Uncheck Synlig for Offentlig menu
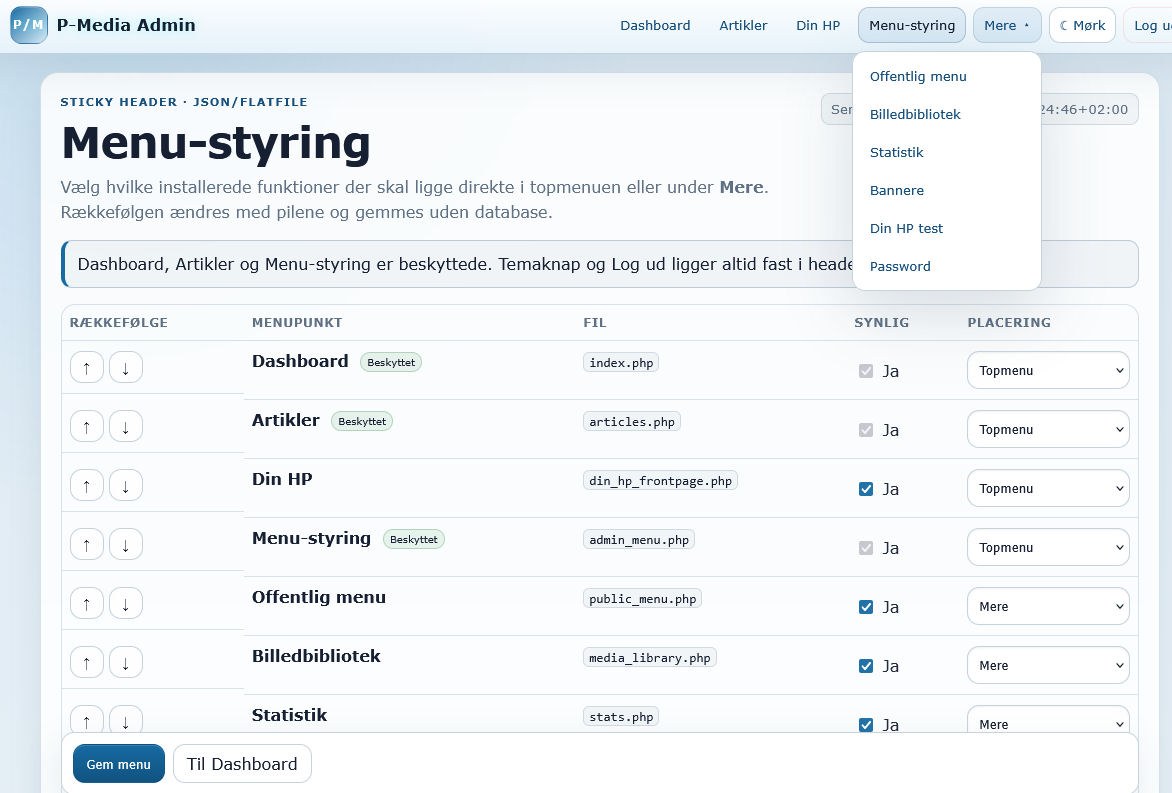The height and width of the screenshot is (793, 1172). pos(866,607)
